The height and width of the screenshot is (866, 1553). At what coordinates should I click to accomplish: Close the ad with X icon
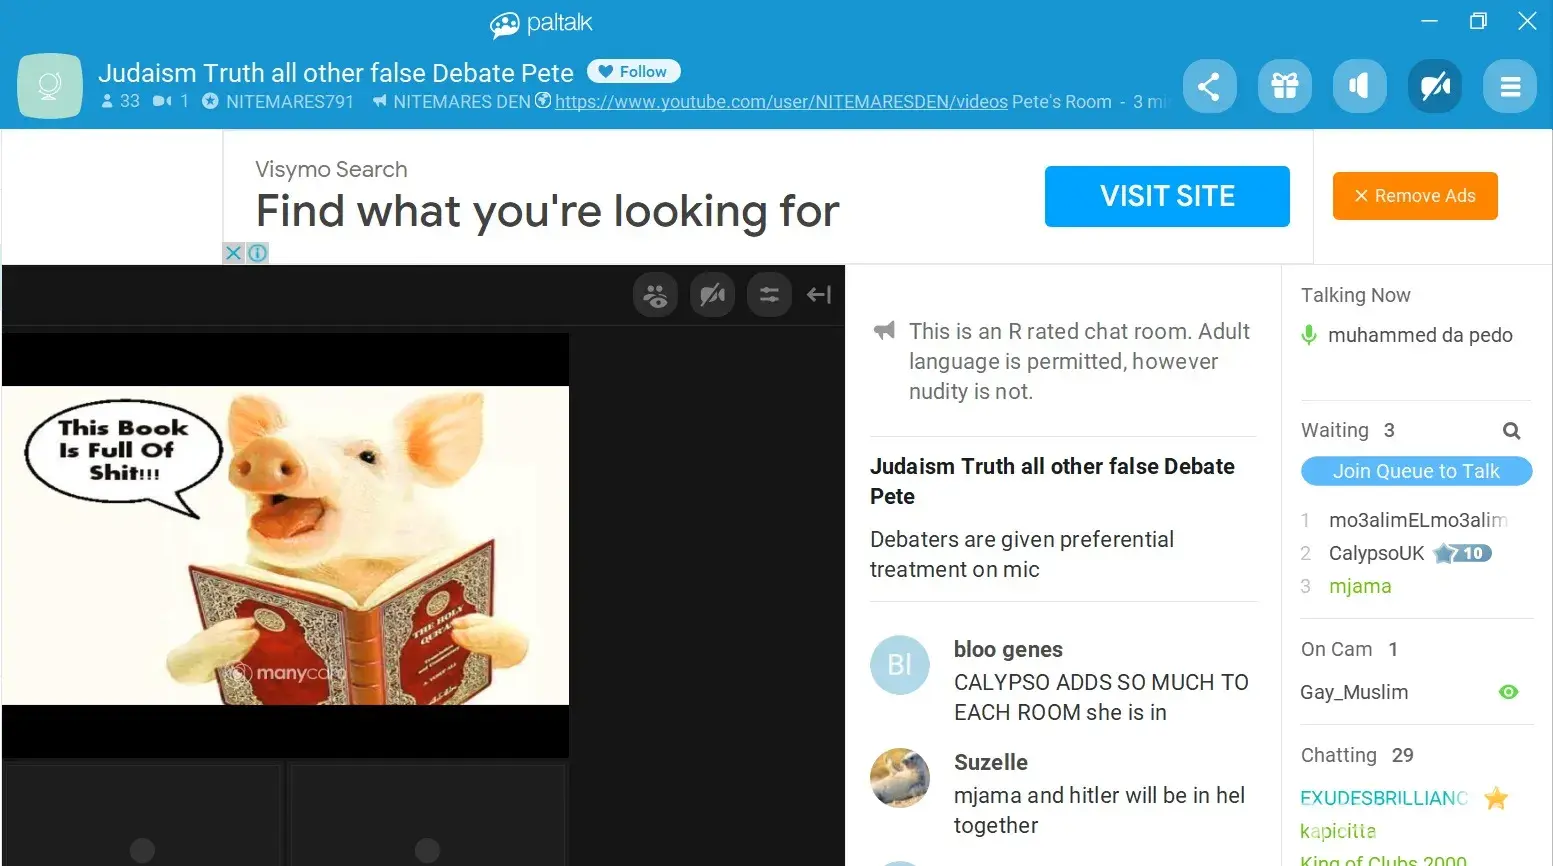point(233,253)
